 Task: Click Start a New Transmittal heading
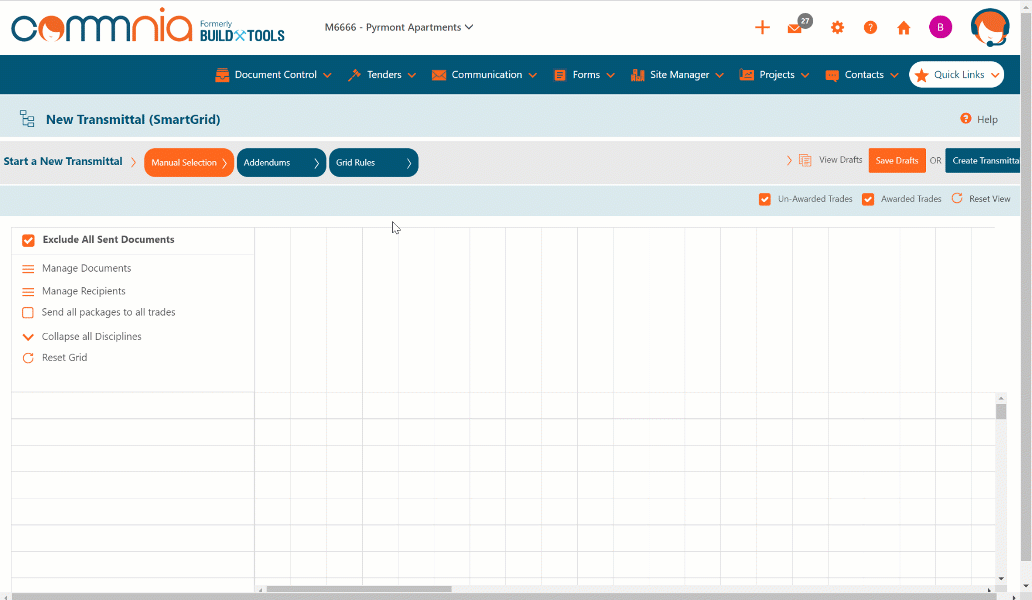(x=63, y=161)
